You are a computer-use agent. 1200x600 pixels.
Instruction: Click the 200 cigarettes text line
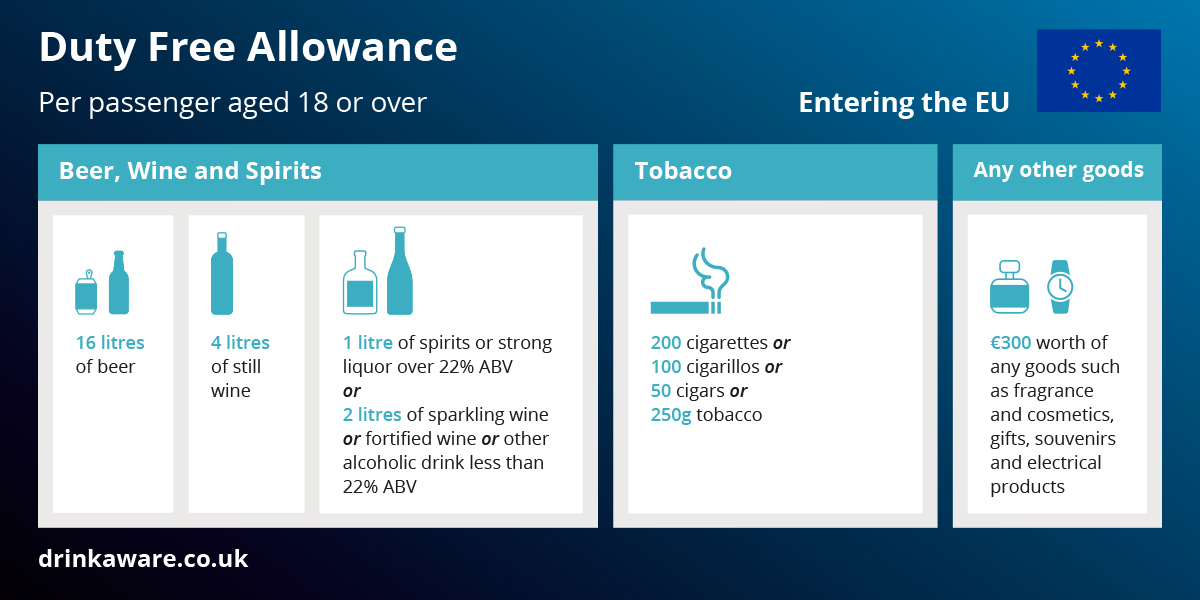pyautogui.click(x=720, y=343)
